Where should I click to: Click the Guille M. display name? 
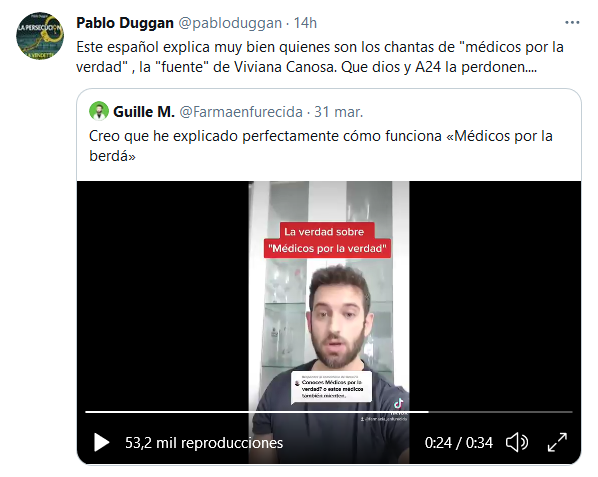point(144,112)
